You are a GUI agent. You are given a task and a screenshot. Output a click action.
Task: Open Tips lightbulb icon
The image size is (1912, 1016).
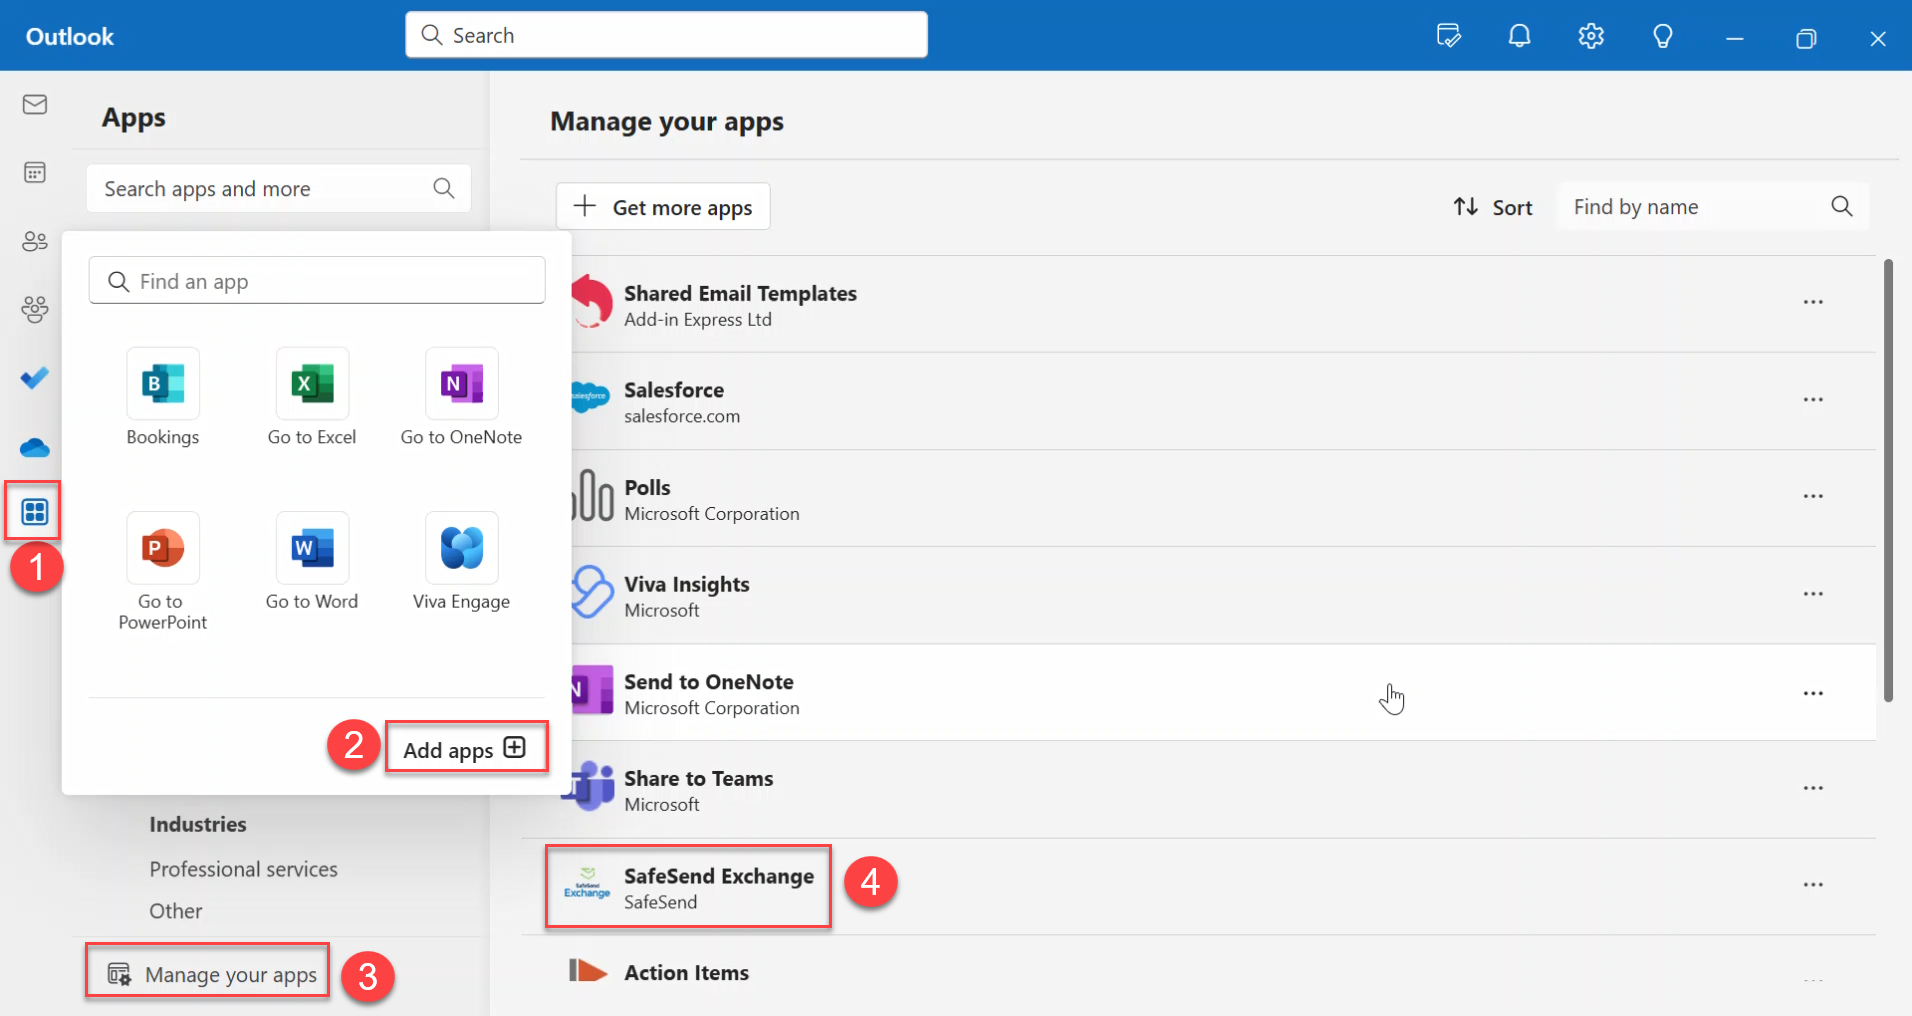click(x=1663, y=36)
